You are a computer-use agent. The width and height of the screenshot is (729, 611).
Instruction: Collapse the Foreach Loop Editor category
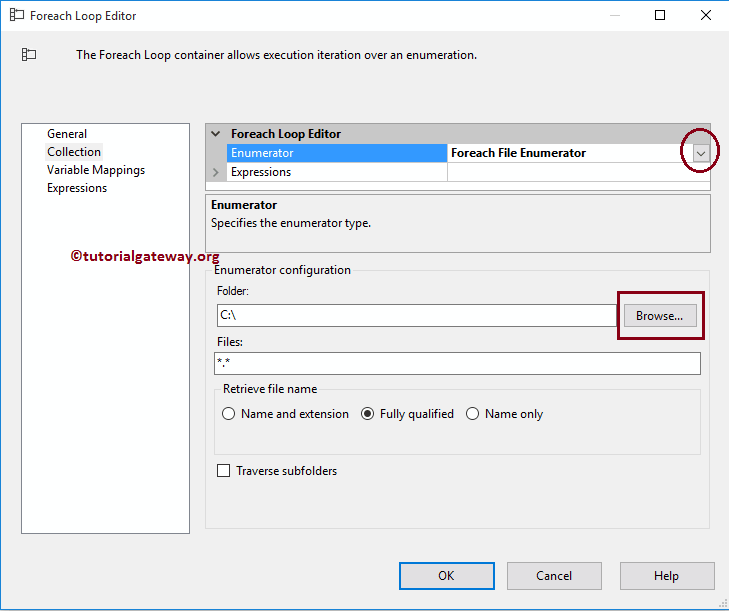tap(215, 134)
